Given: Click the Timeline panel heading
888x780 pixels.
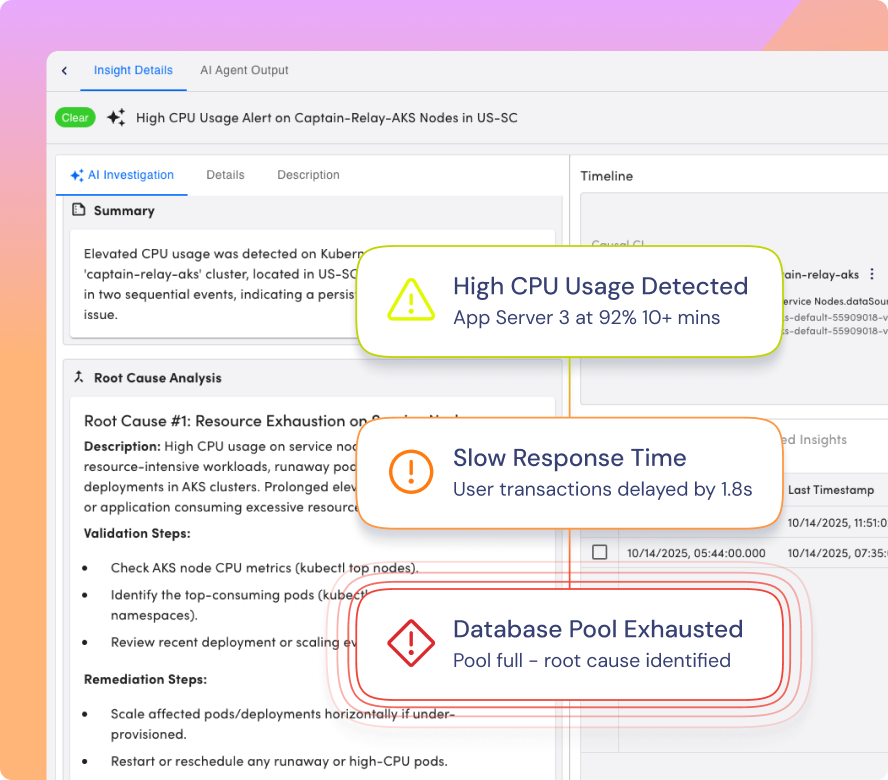Looking at the screenshot, I should click(x=606, y=176).
